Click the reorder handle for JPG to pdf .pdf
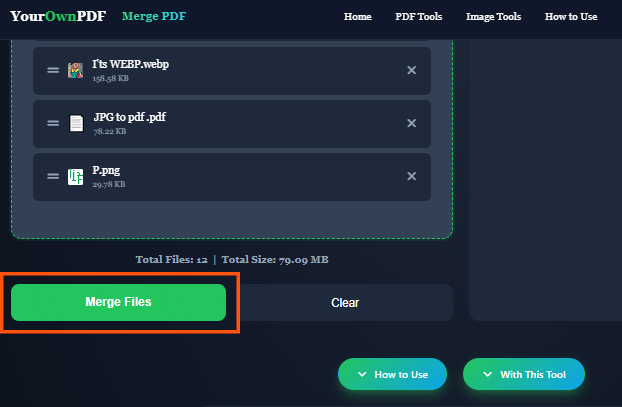This screenshot has height=407, width=622. (x=53, y=123)
